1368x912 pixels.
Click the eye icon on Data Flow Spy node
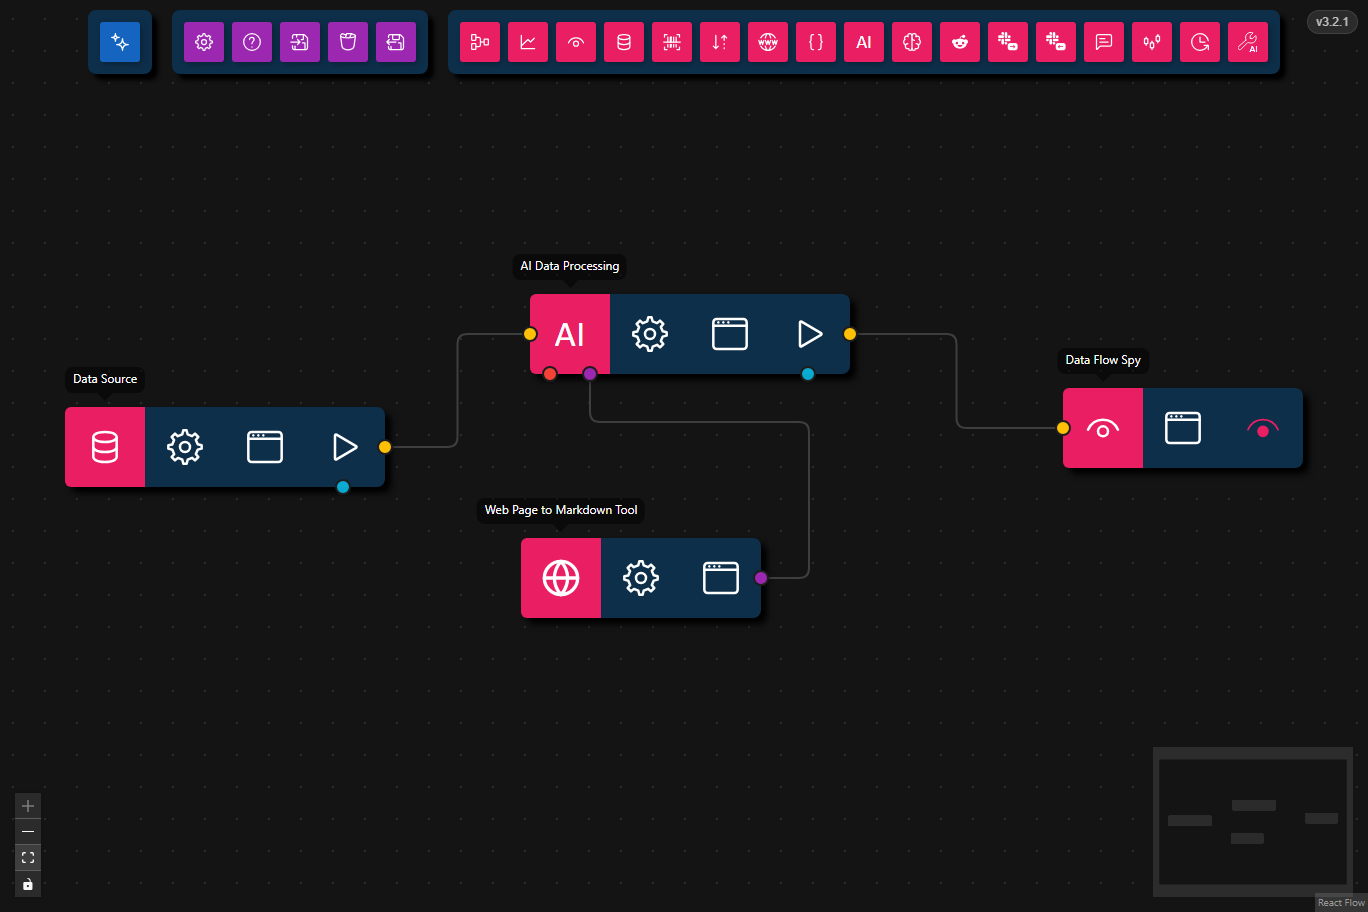1103,428
